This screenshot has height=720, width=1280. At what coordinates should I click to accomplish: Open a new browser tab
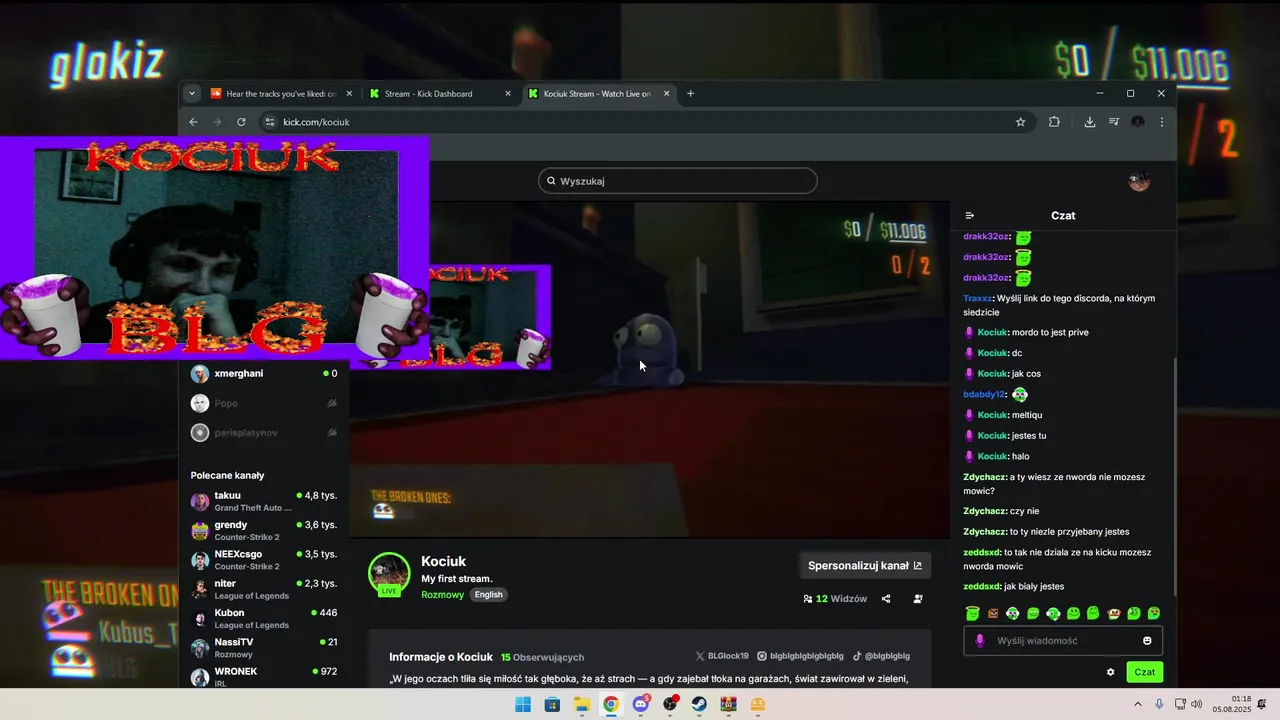click(x=690, y=94)
